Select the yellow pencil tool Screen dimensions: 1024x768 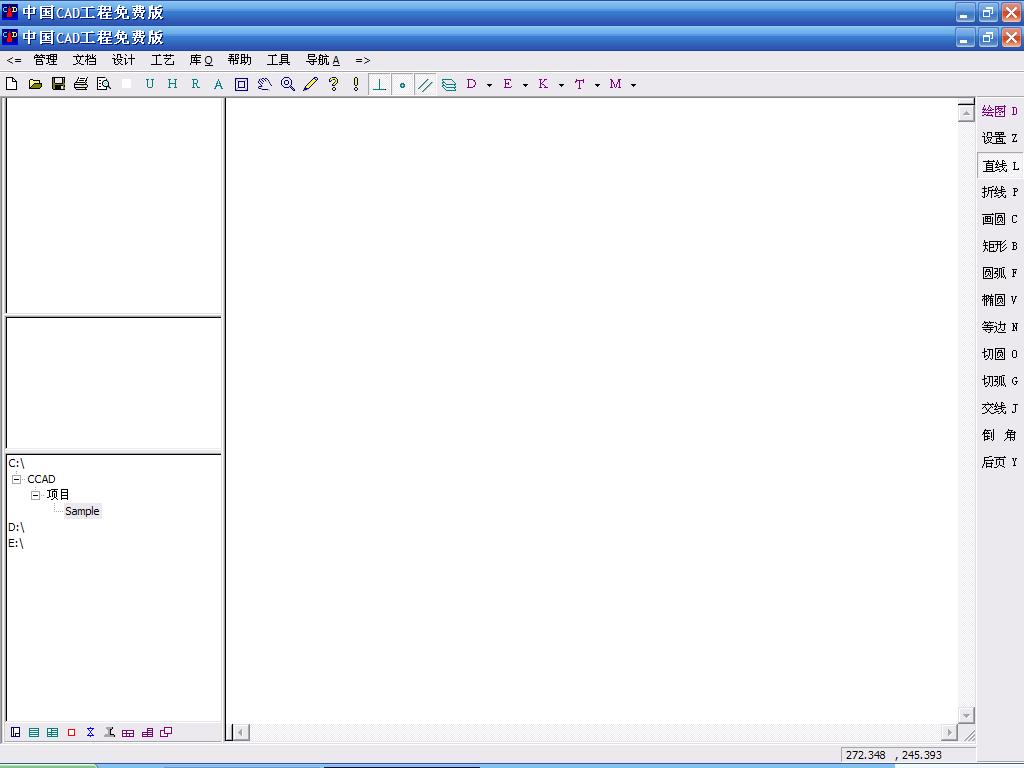[310, 84]
